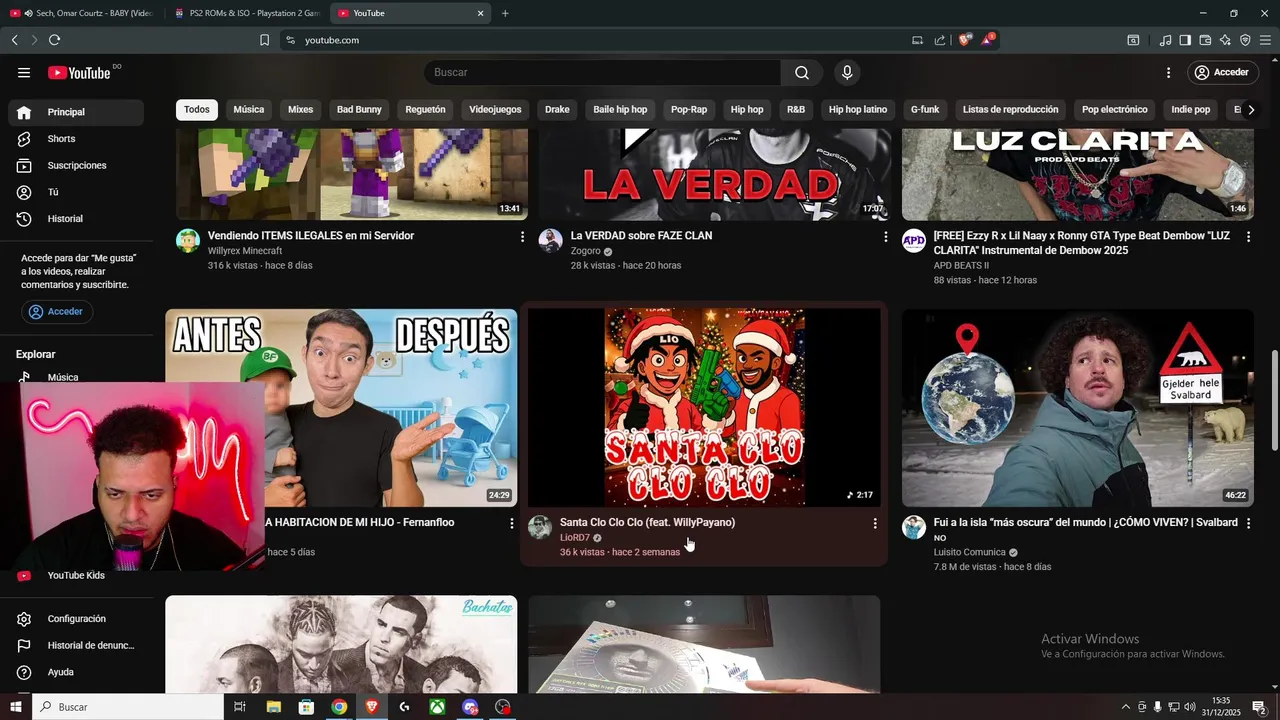Open LioRD7 channel link

click(575, 538)
